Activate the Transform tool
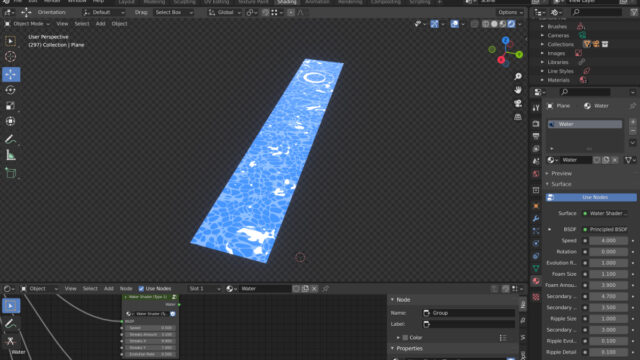Screen dimensions: 640x360 pos(11,122)
